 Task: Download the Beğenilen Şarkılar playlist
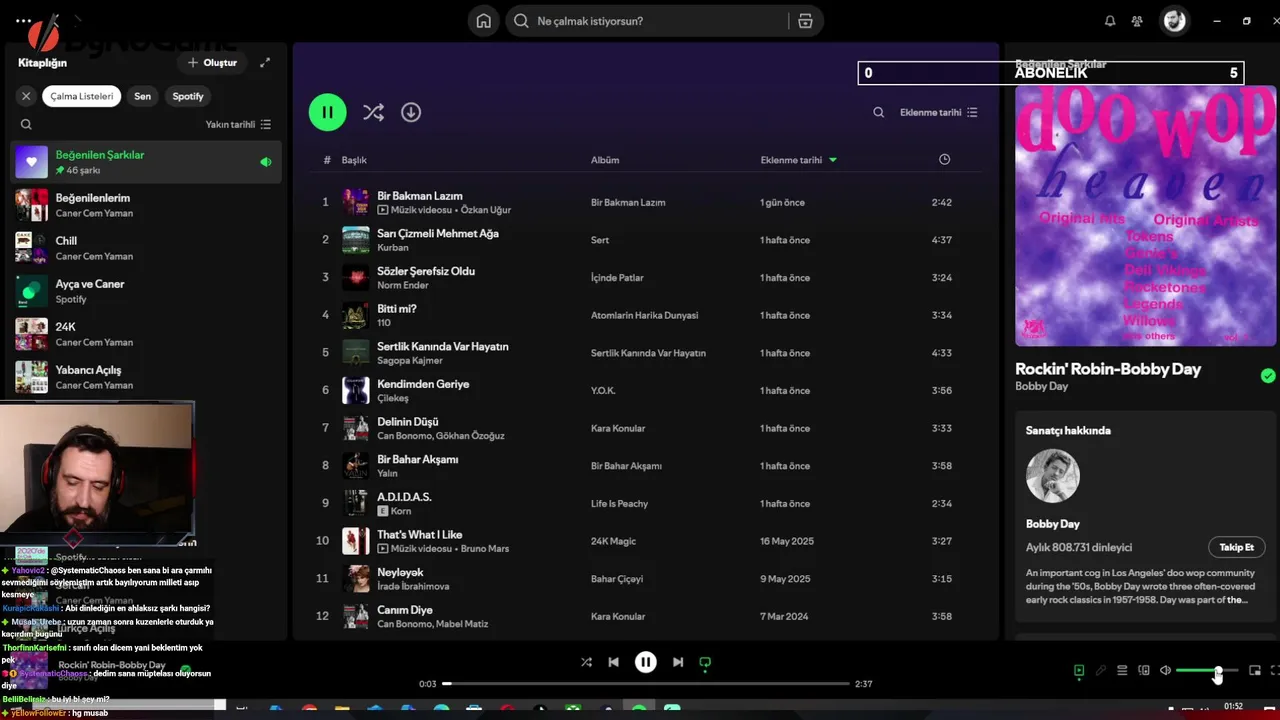[411, 112]
